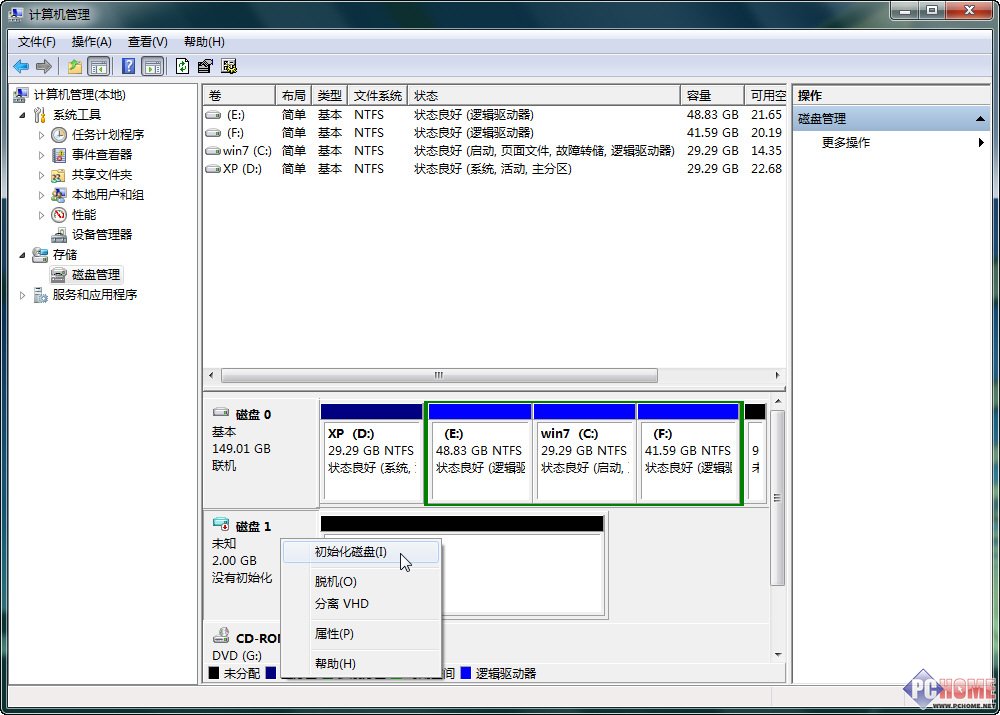Click the Up one level folder icon

coord(75,66)
